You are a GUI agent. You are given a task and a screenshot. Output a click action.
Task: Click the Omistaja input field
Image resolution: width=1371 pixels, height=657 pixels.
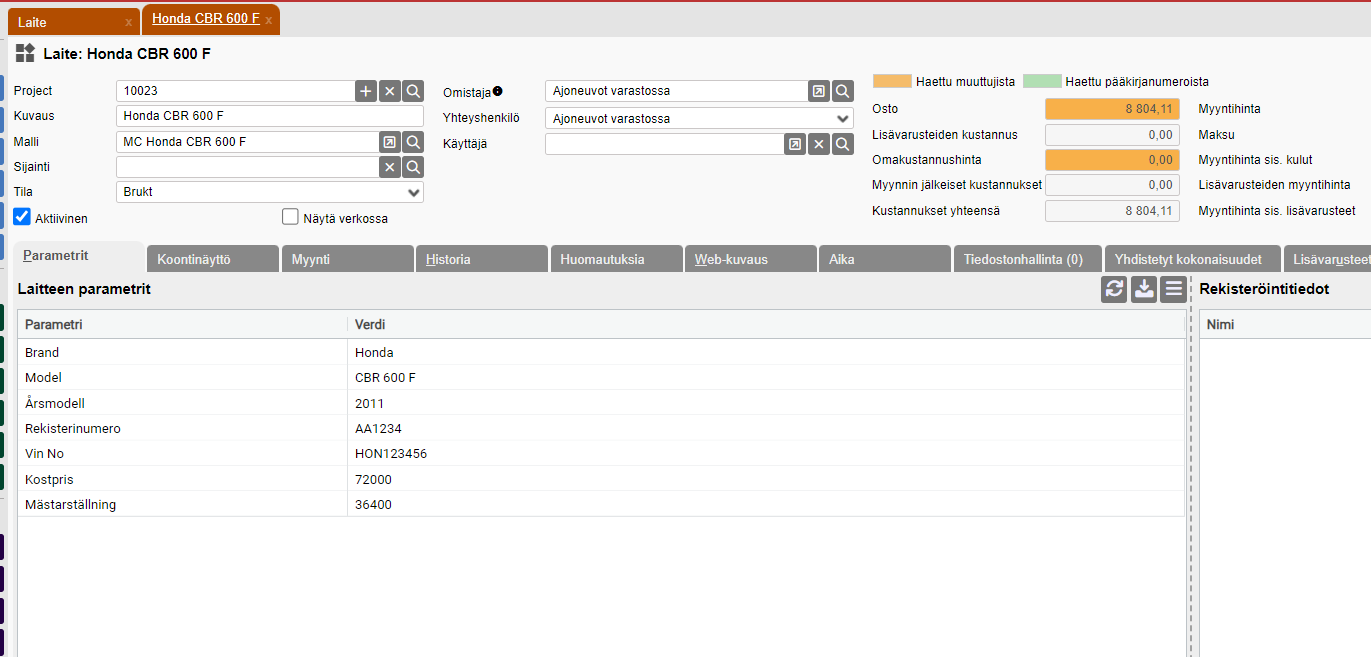676,91
